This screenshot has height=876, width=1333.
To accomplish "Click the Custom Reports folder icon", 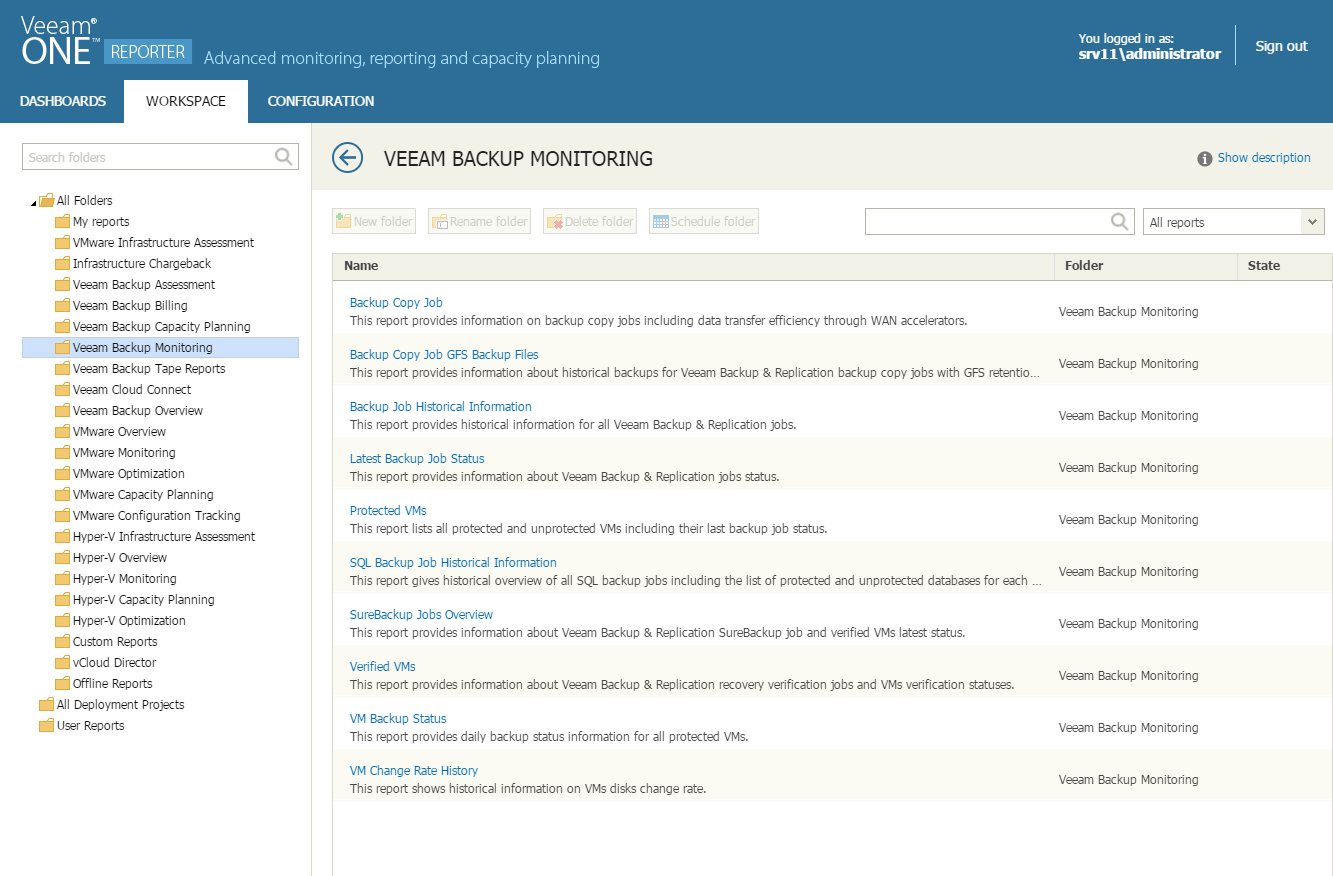I will click(x=62, y=642).
